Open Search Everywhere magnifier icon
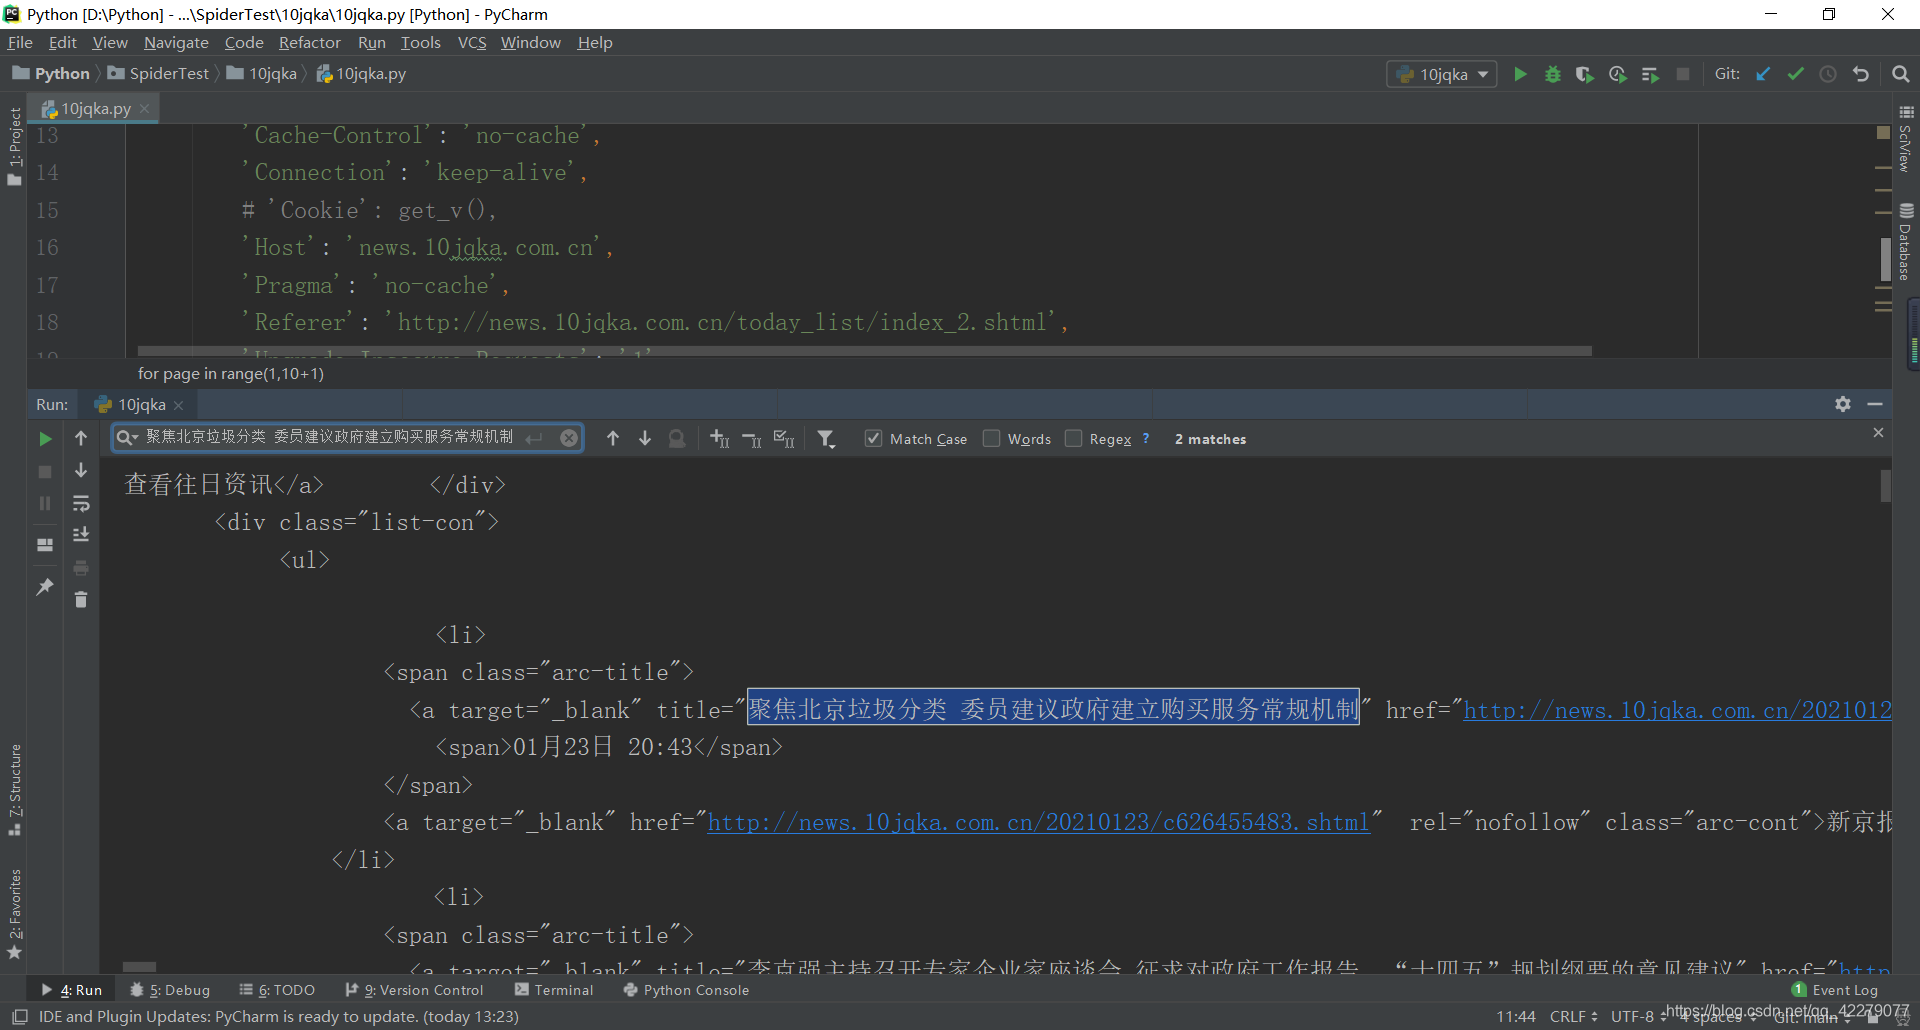This screenshot has width=1920, height=1030. [x=1901, y=74]
